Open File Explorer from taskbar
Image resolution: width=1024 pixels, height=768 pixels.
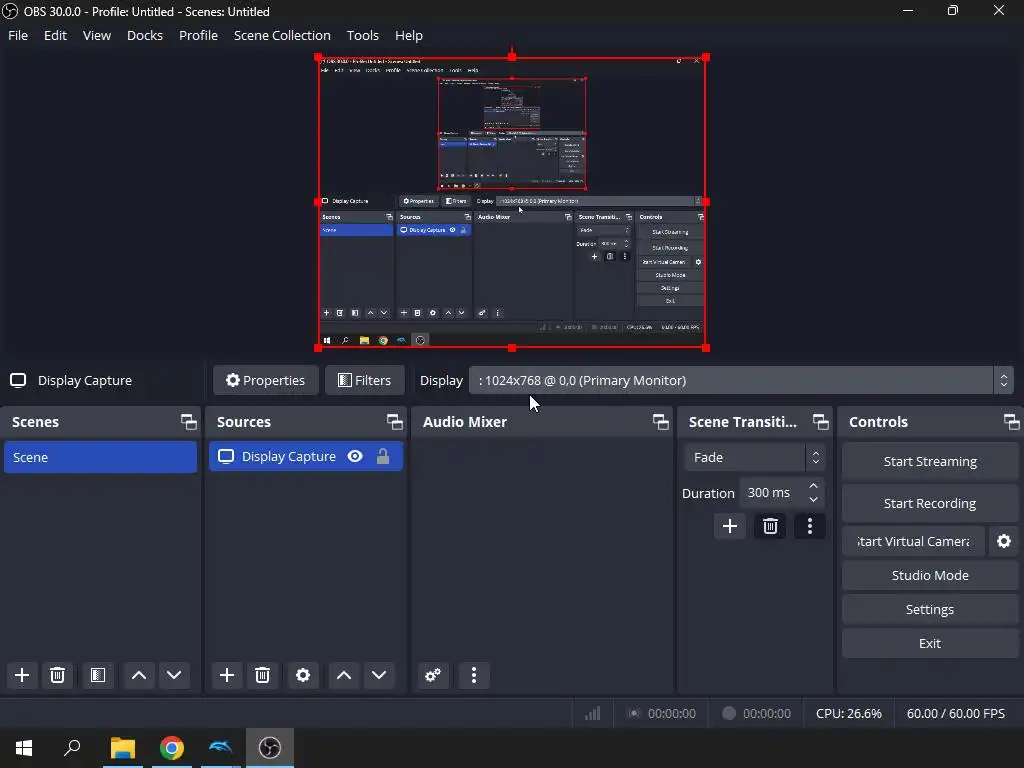(x=123, y=748)
